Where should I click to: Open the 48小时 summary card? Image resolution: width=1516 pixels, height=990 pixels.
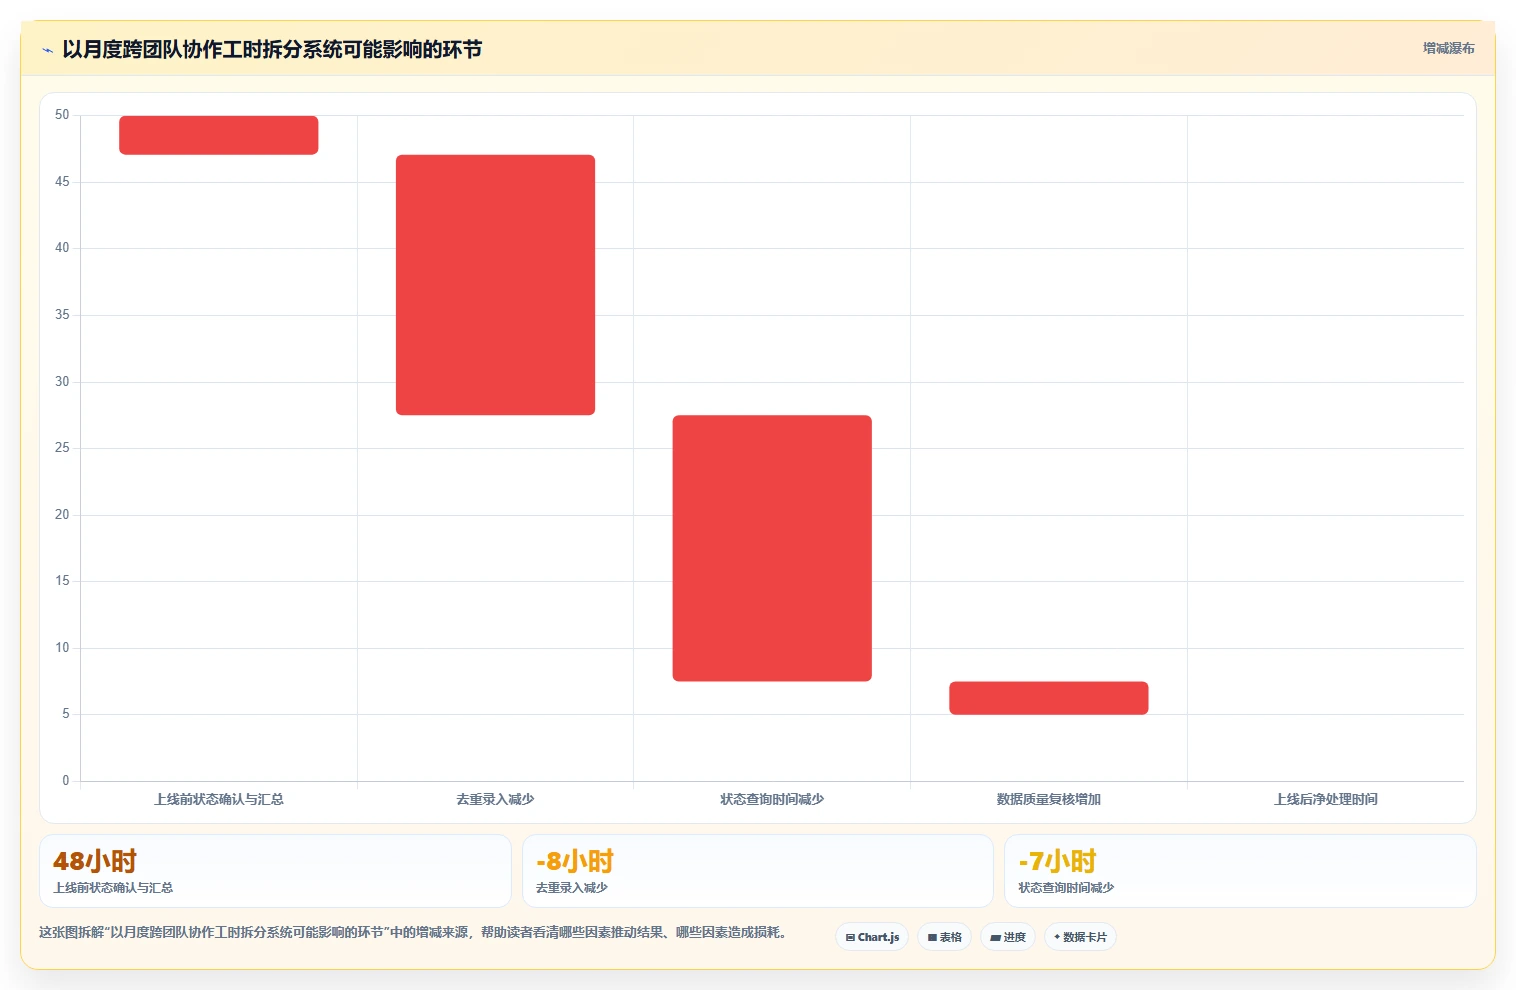[x=275, y=871]
